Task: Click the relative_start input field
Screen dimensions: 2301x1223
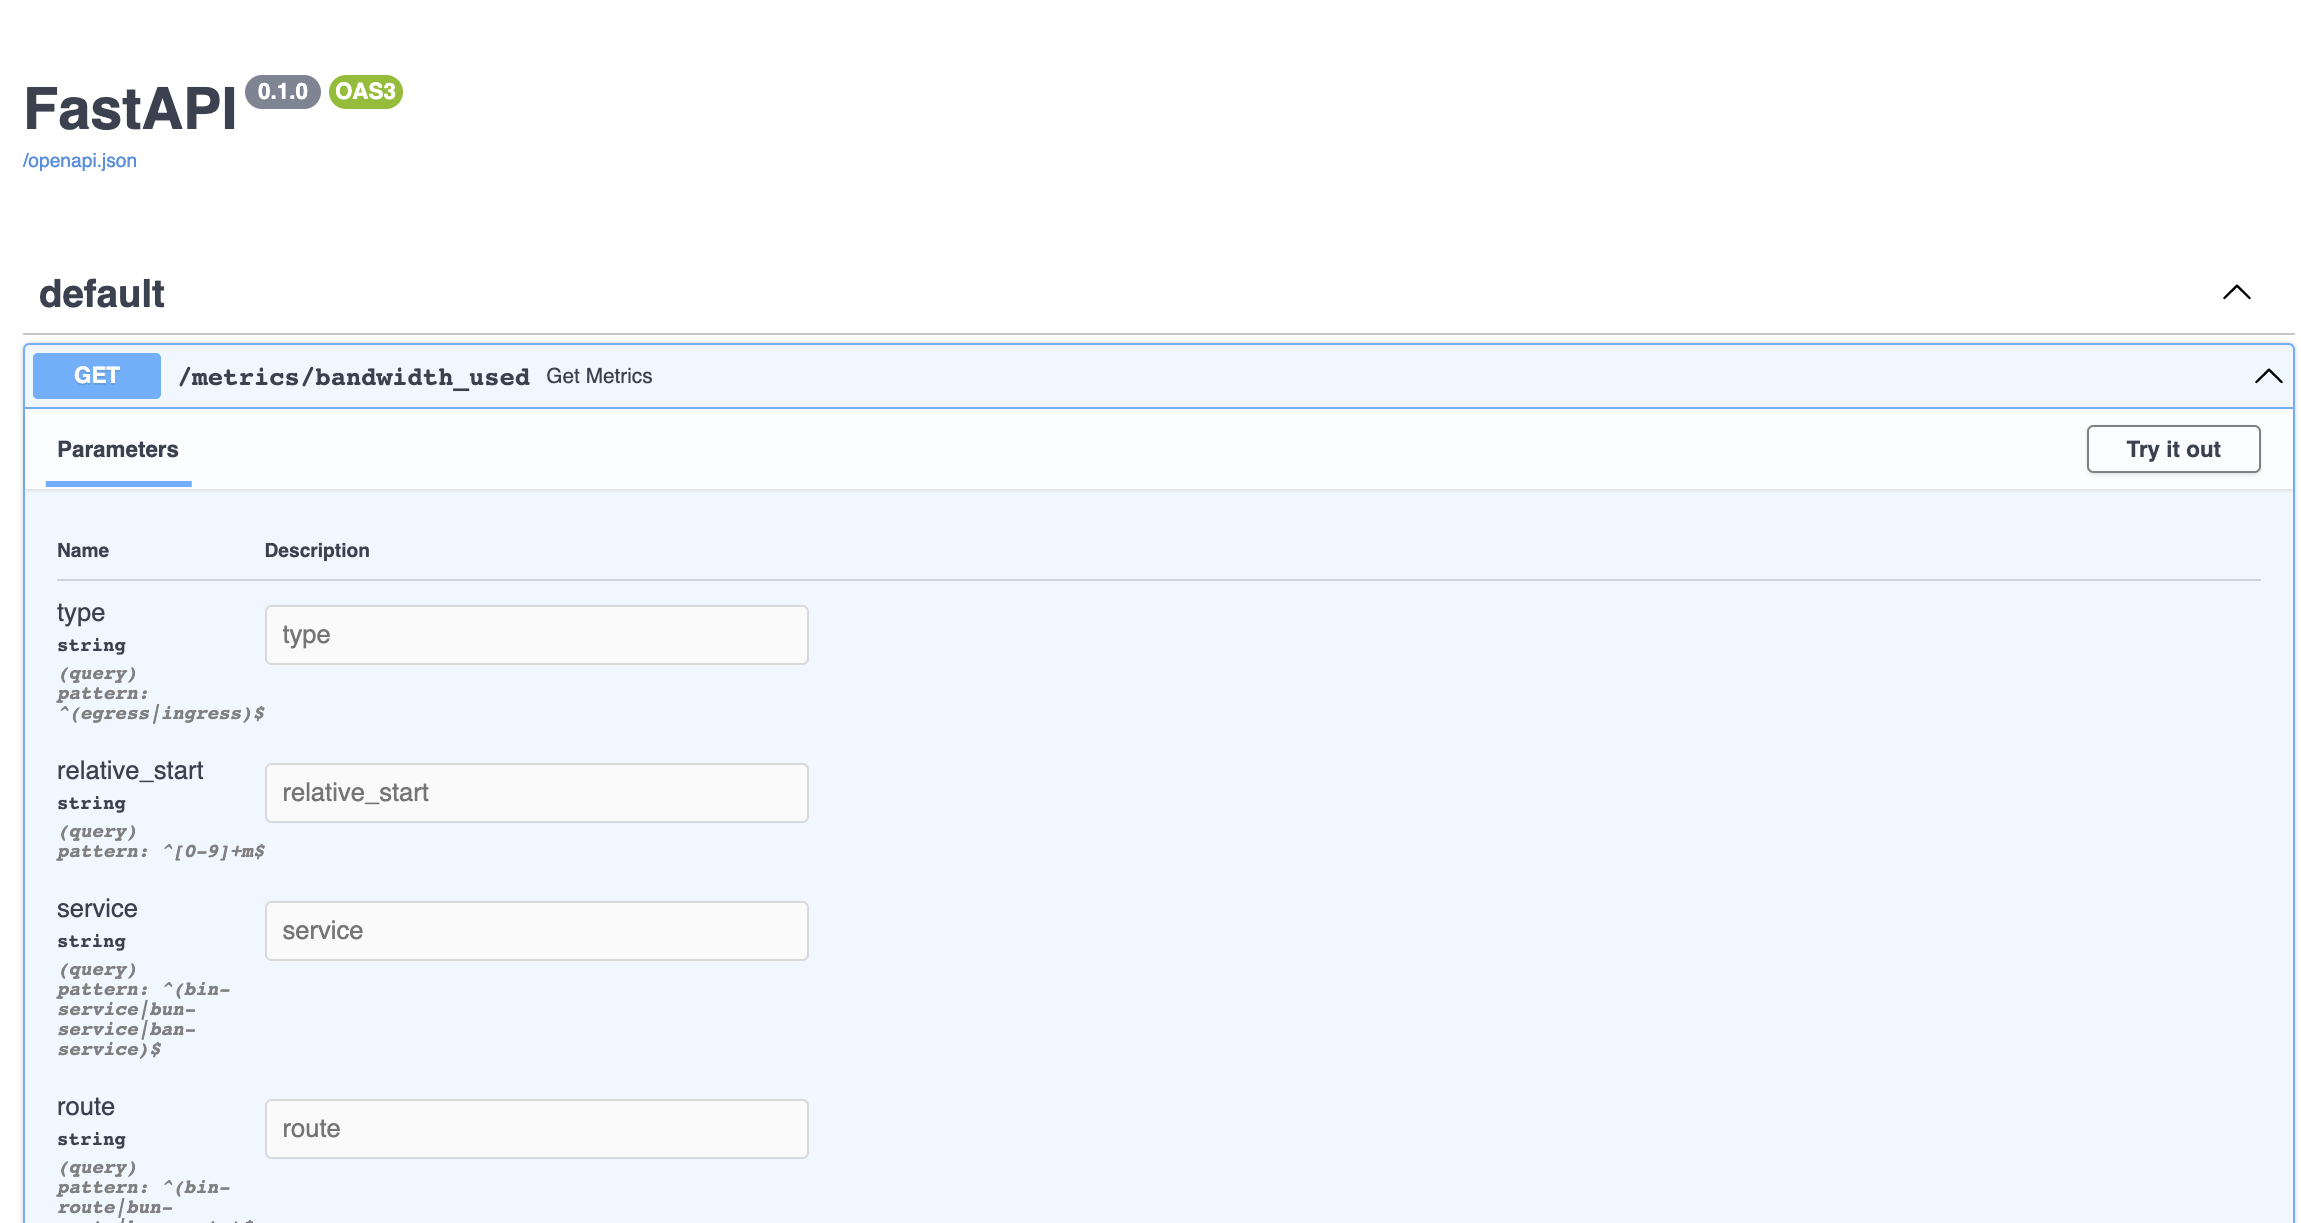Action: 536,793
